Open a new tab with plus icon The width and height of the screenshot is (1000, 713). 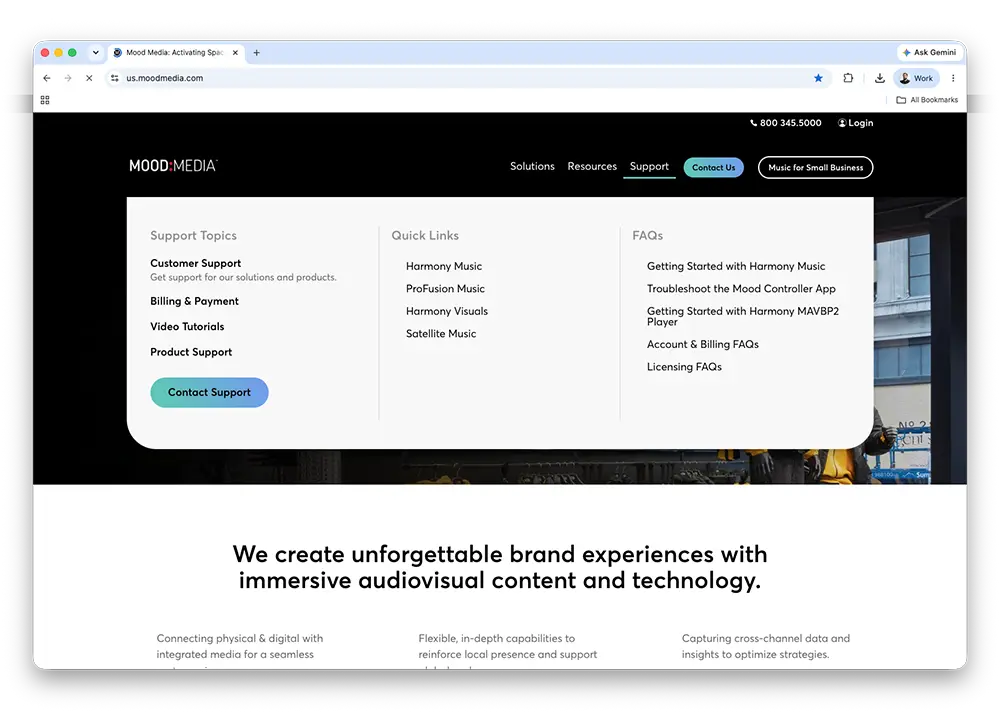click(256, 52)
